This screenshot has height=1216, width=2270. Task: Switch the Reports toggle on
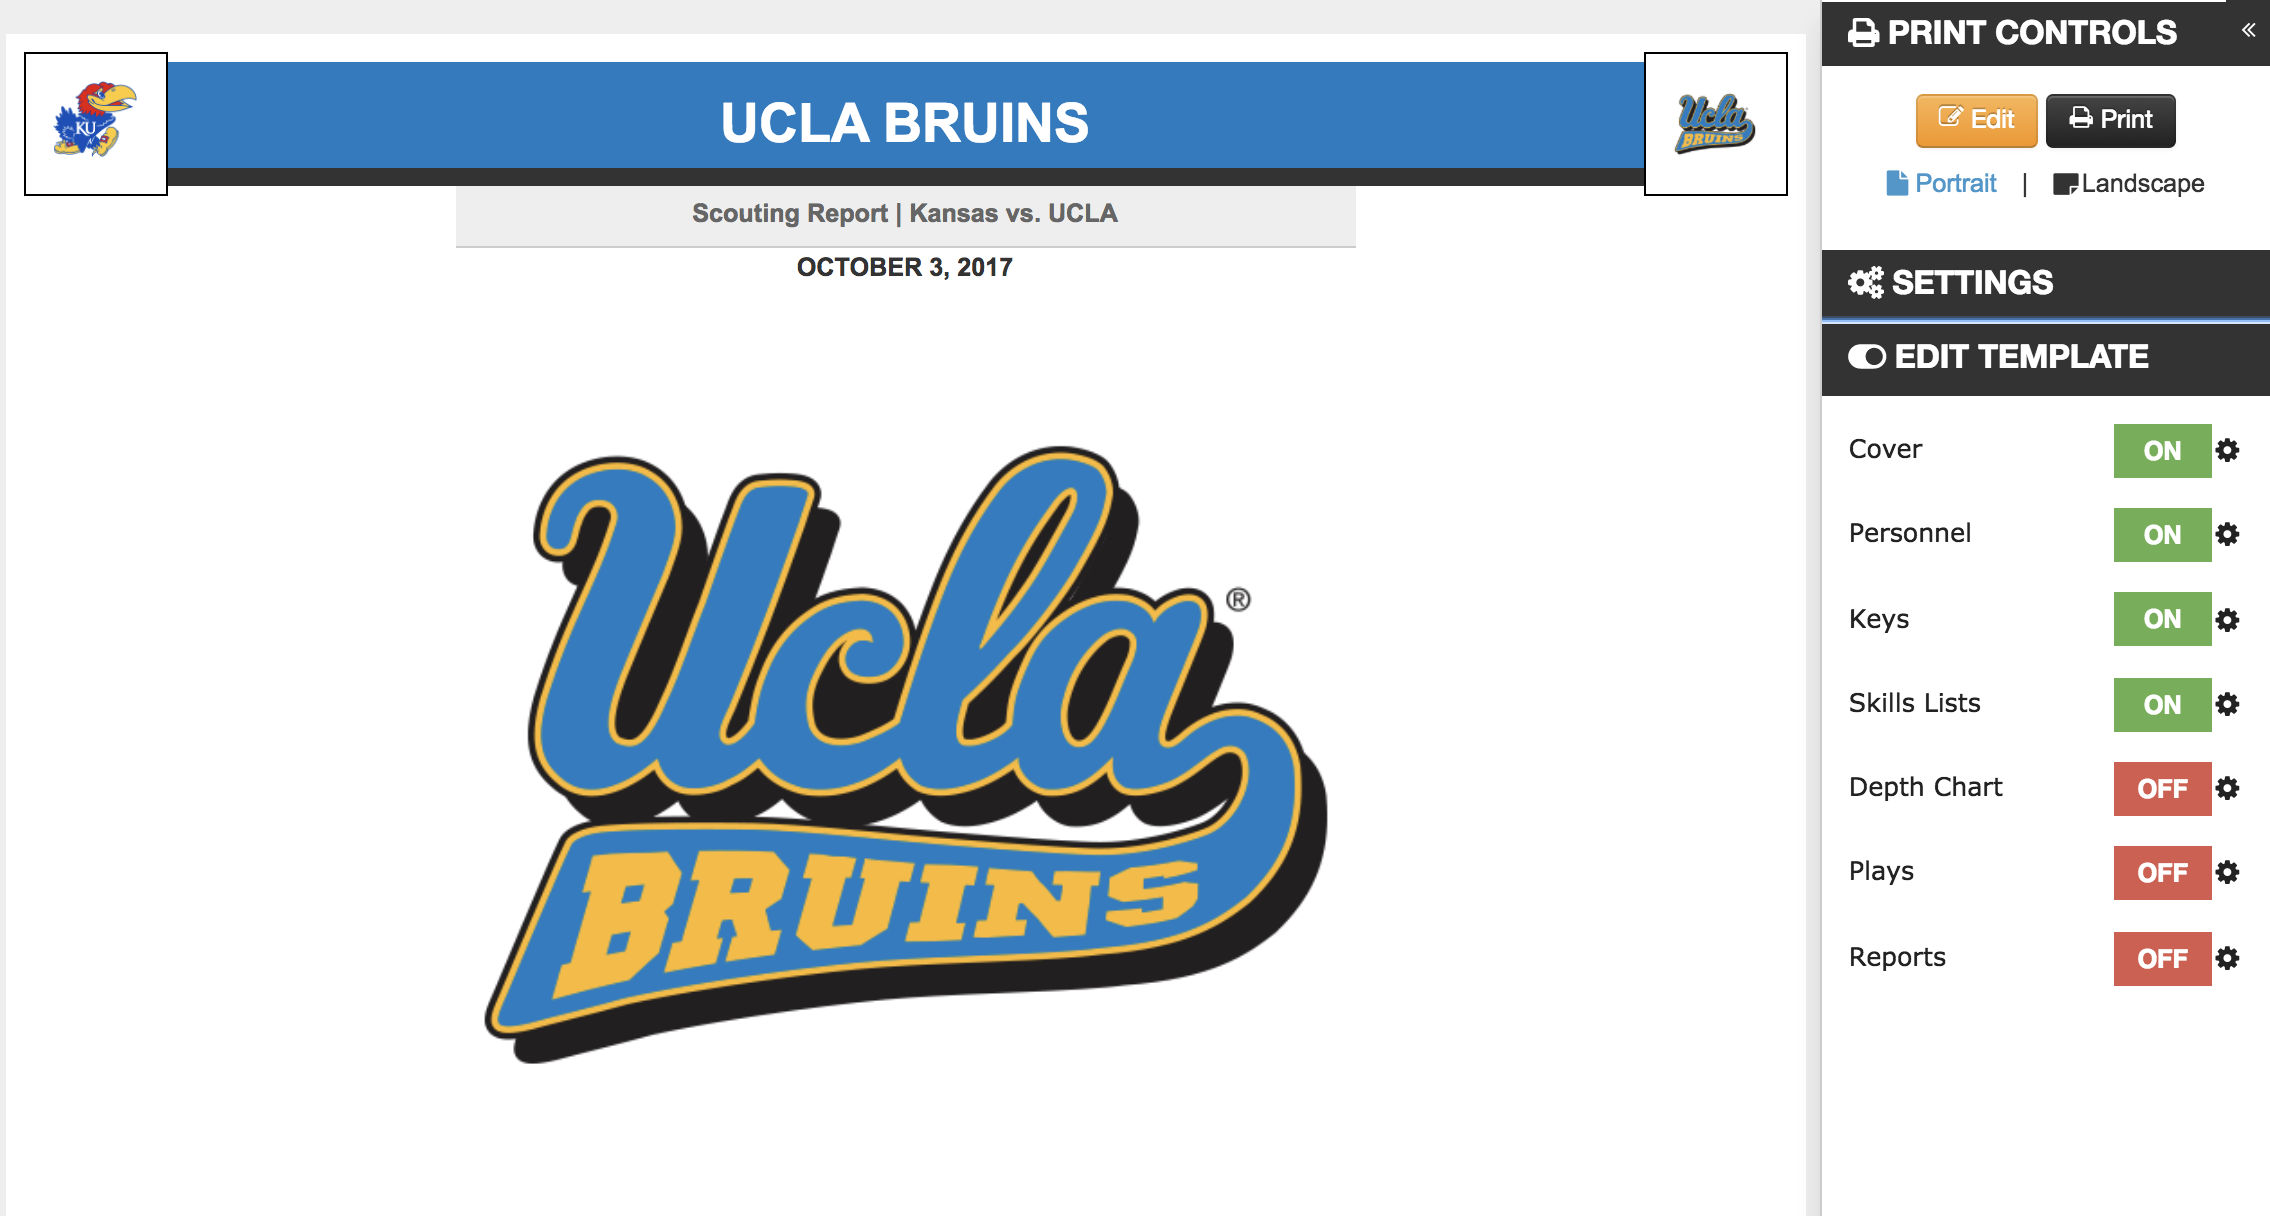click(x=2161, y=958)
